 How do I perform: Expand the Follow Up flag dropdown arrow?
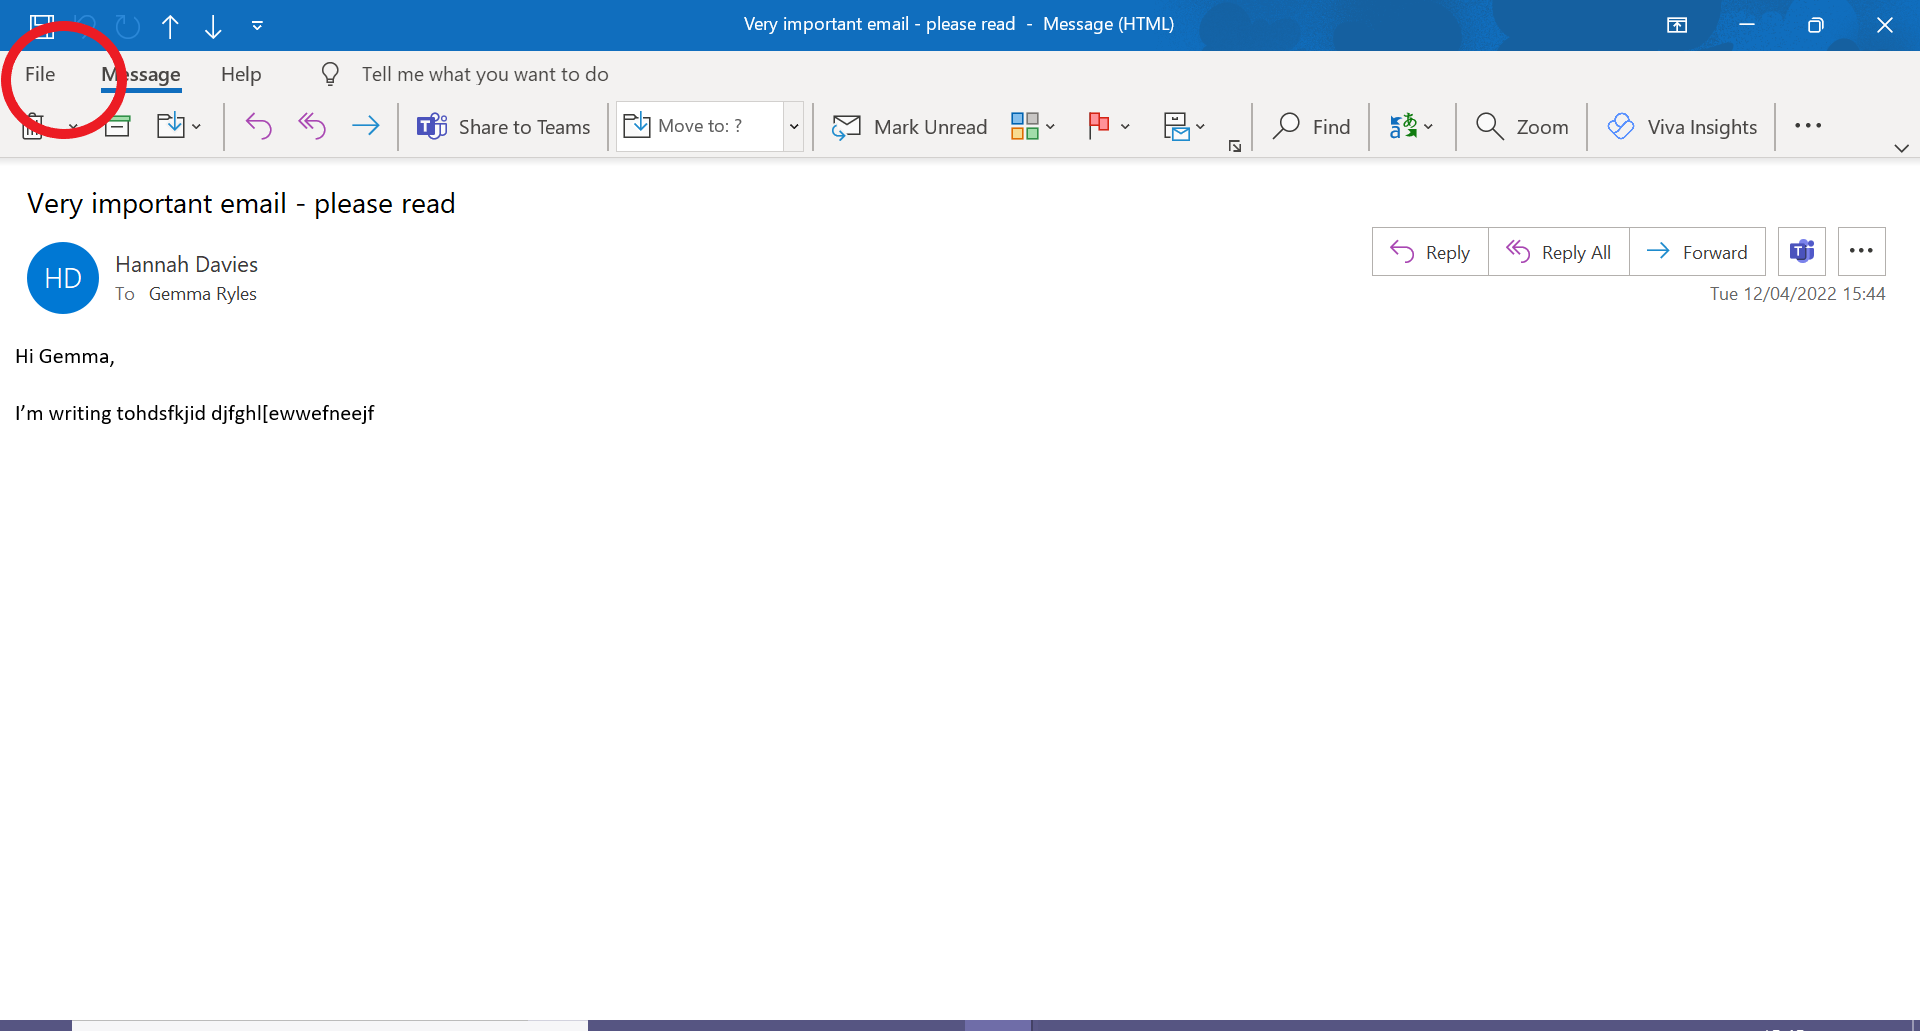point(1125,127)
